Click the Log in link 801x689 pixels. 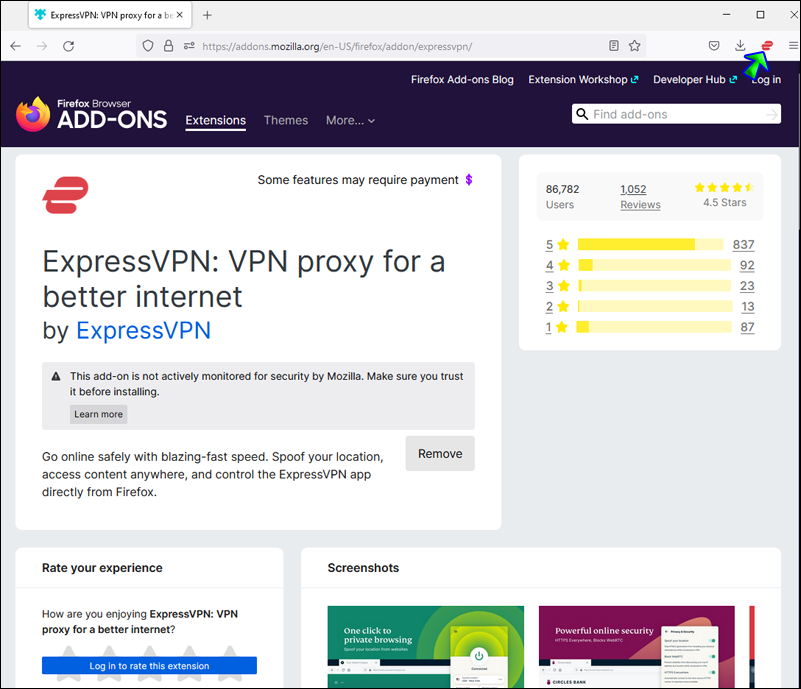point(766,80)
